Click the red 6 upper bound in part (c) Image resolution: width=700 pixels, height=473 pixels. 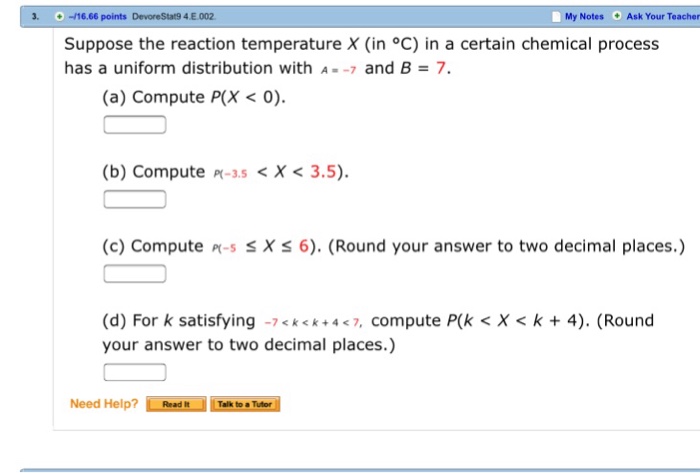(304, 246)
